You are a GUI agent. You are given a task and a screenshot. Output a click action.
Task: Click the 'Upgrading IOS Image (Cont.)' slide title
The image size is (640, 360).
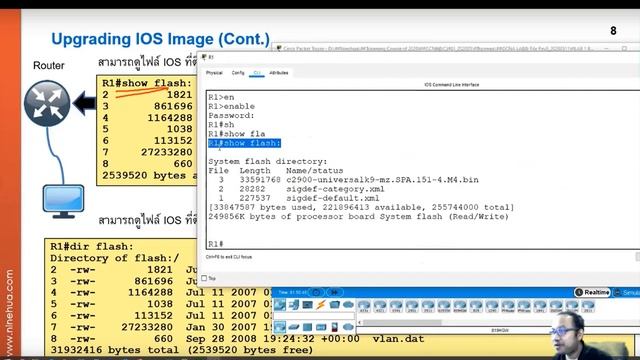click(x=160, y=39)
